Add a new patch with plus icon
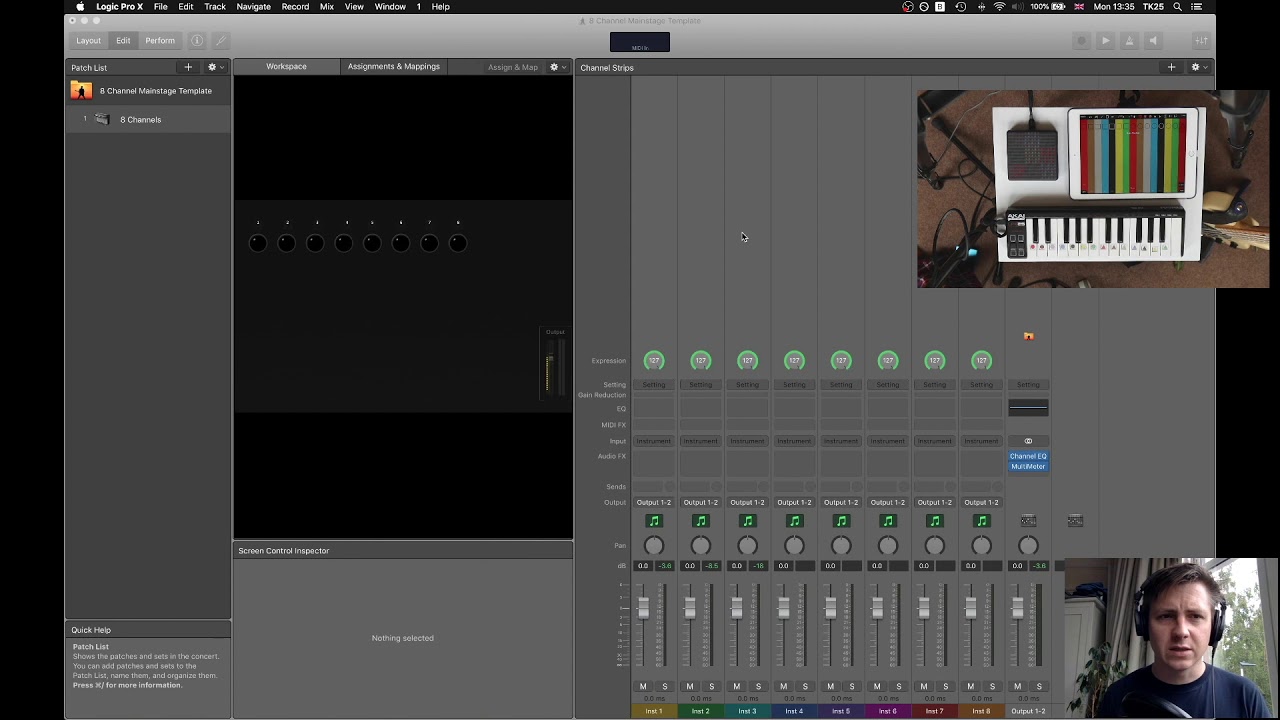This screenshot has width=1280, height=720. pyautogui.click(x=188, y=67)
